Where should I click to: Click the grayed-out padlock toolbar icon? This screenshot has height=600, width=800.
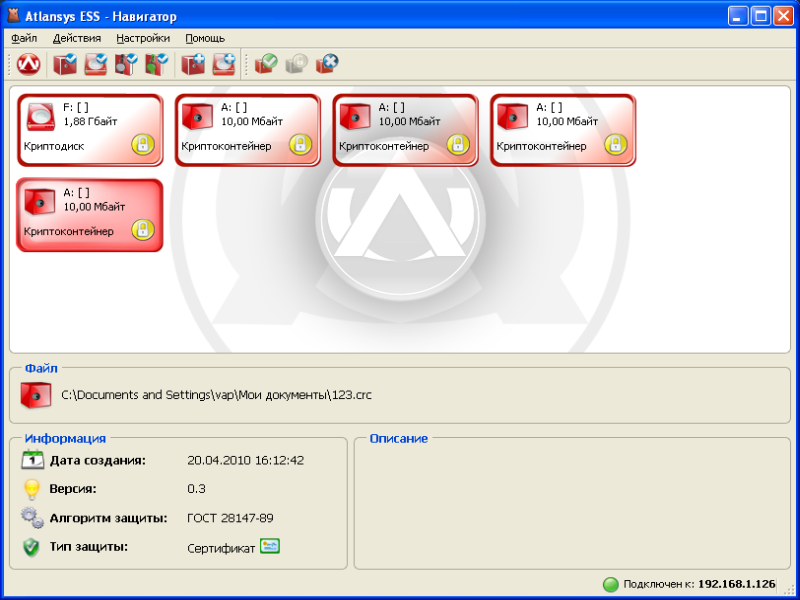[x=296, y=64]
